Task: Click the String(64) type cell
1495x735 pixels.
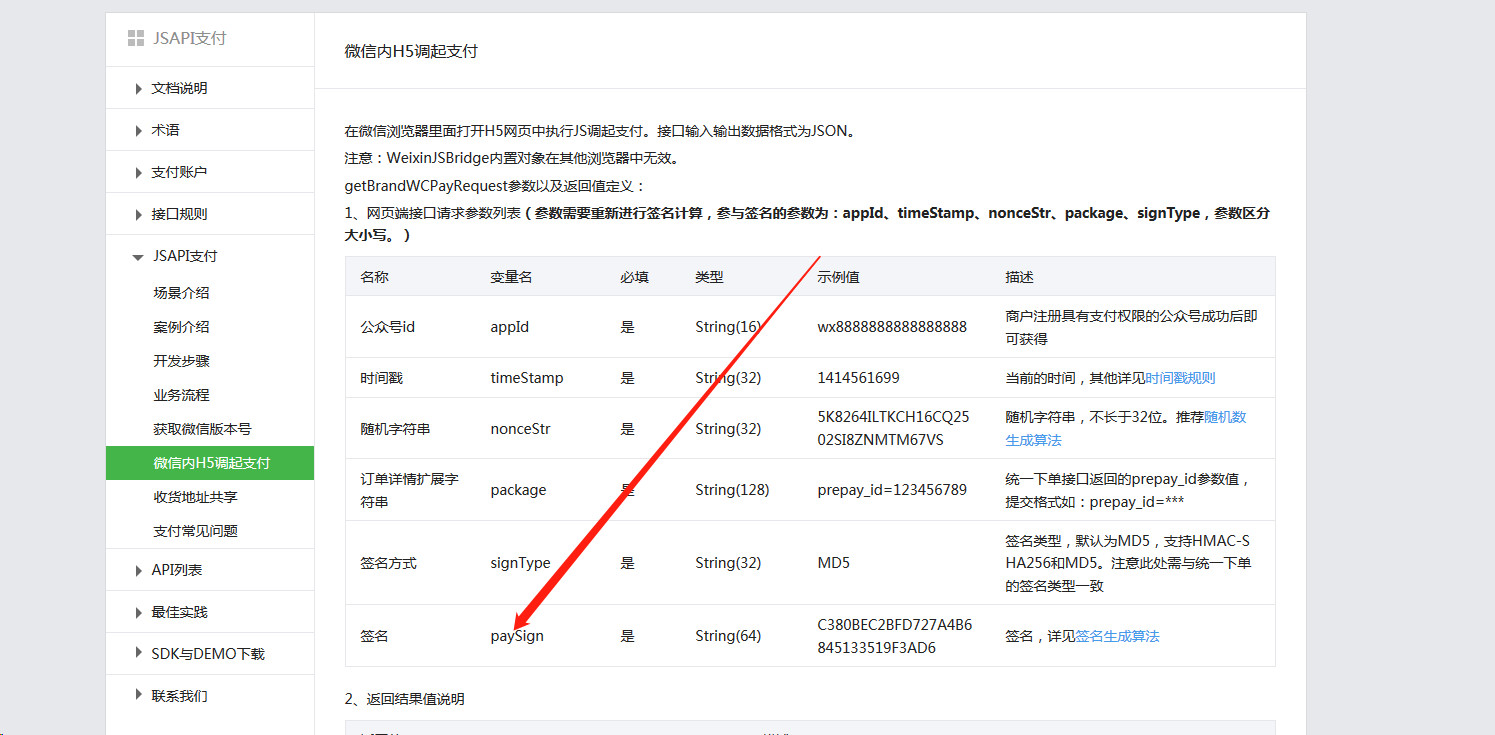Action: (728, 636)
